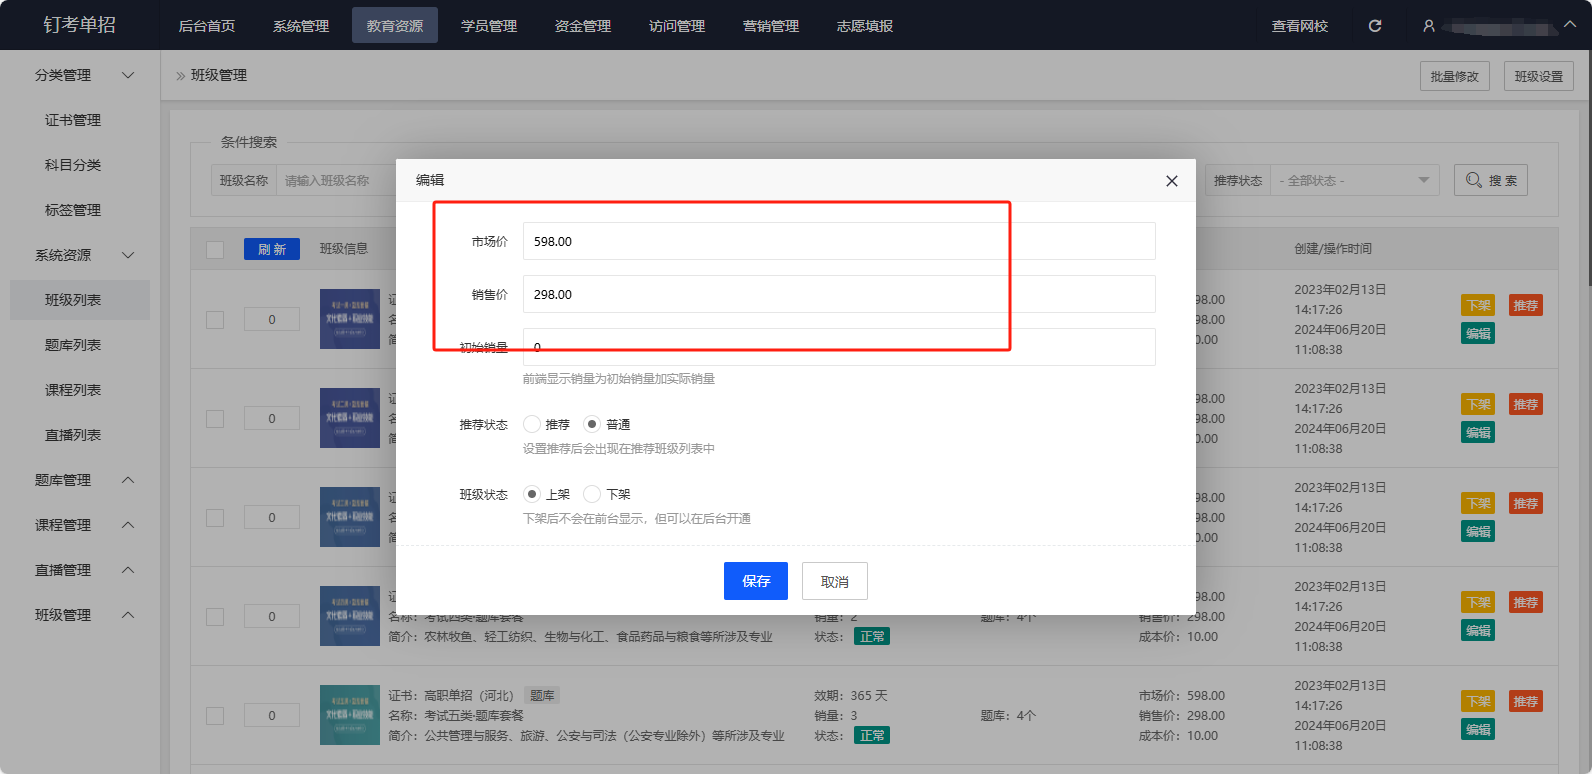The image size is (1592, 774).
Task: Check the 考试五类 row checkbox
Action: (215, 716)
